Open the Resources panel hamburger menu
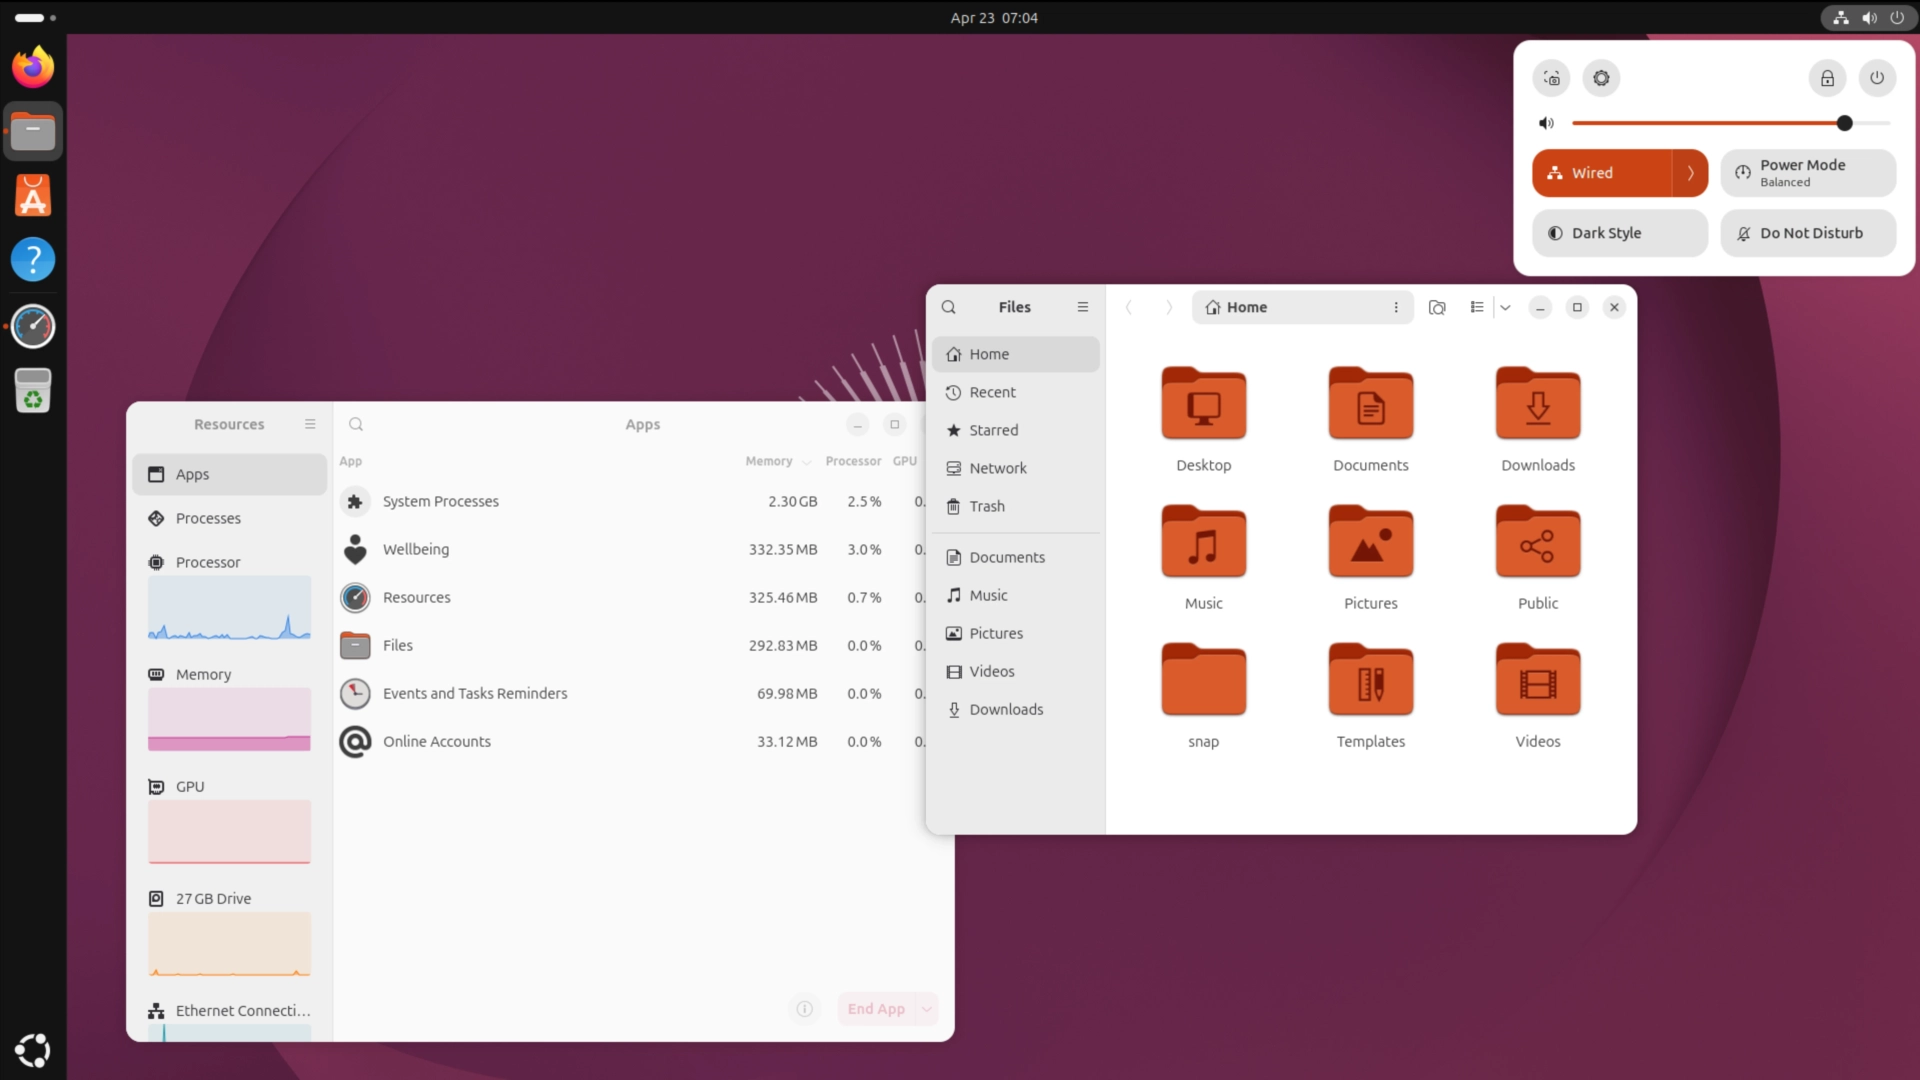The image size is (1920, 1080). point(310,423)
